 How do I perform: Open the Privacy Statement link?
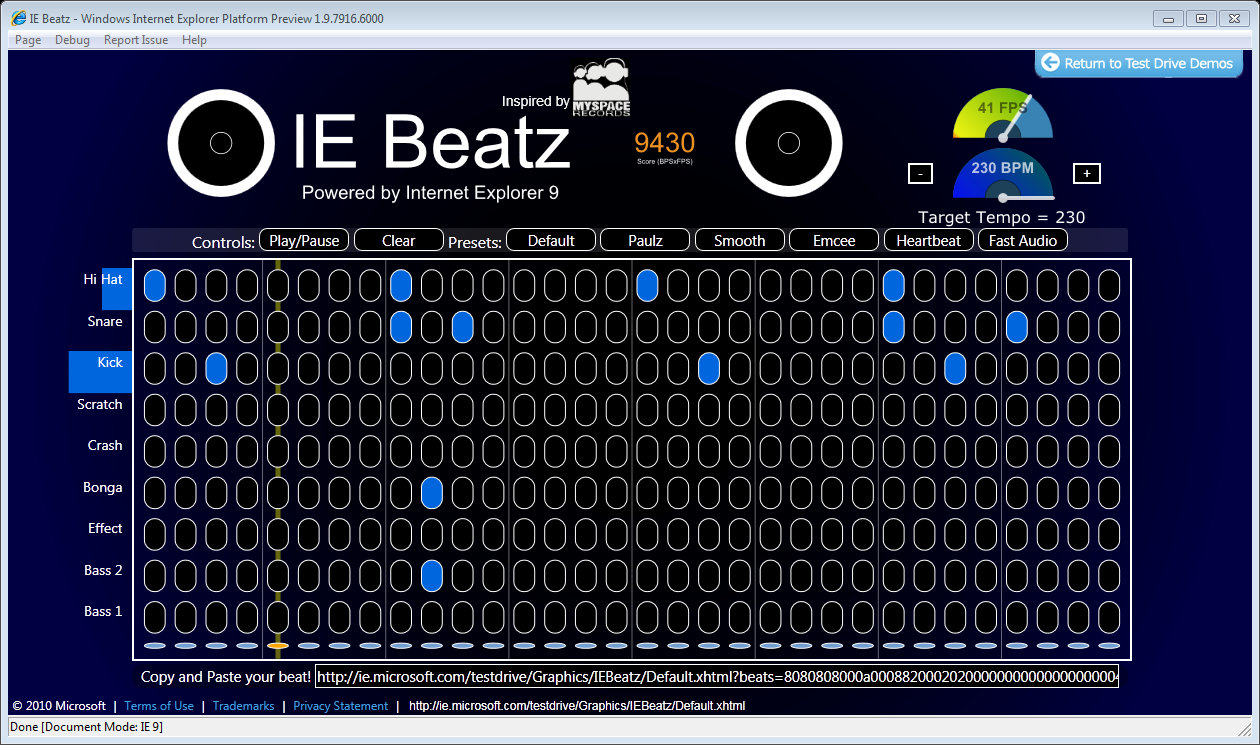[x=340, y=706]
